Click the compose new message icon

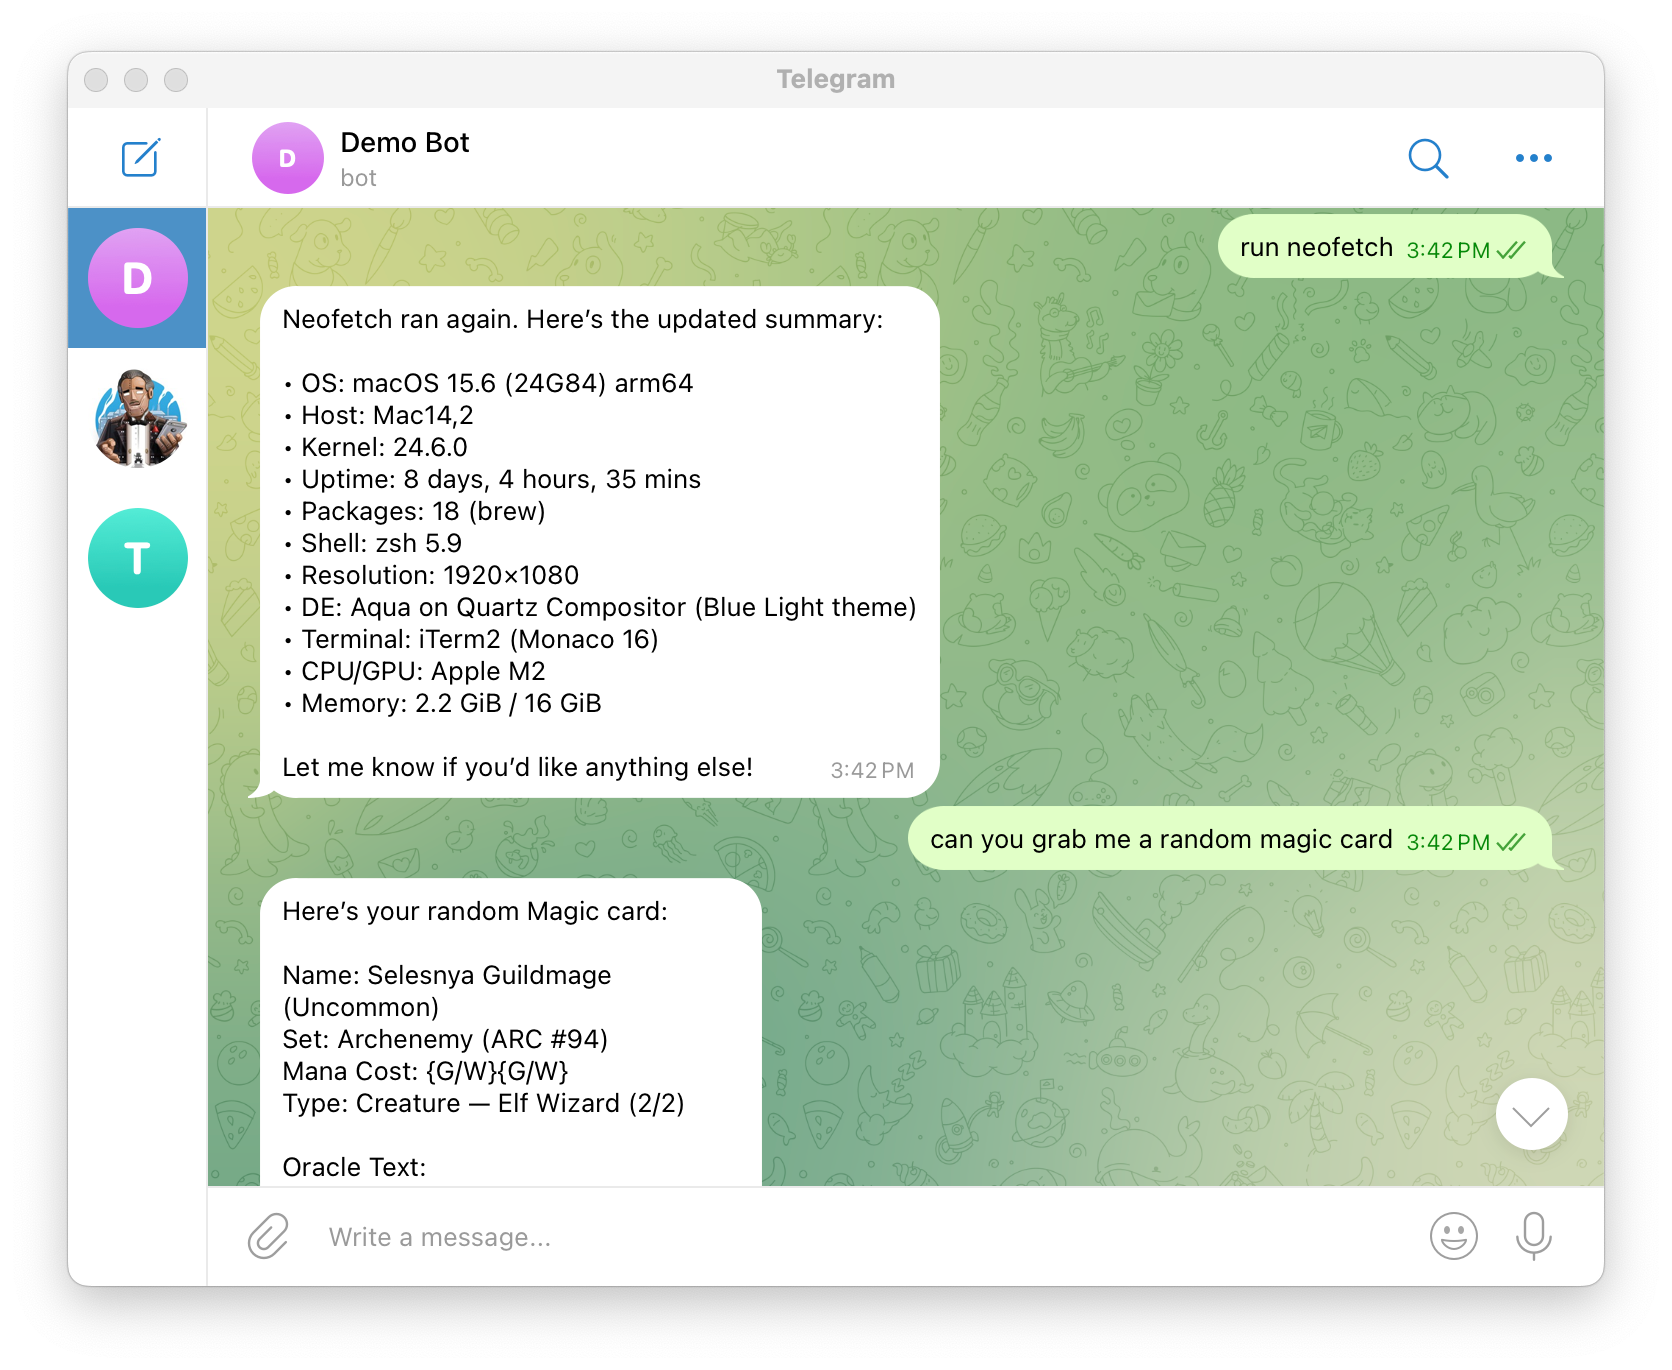pyautogui.click(x=140, y=158)
